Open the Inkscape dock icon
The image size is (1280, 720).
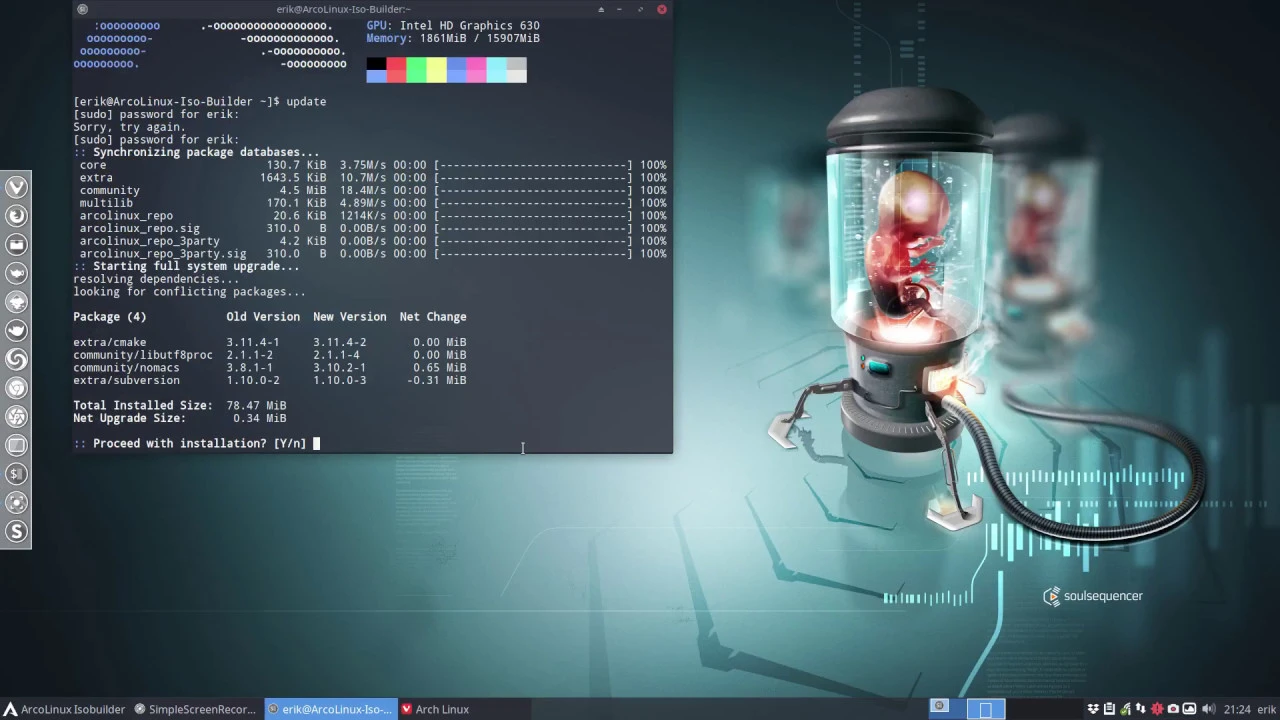click(16, 302)
